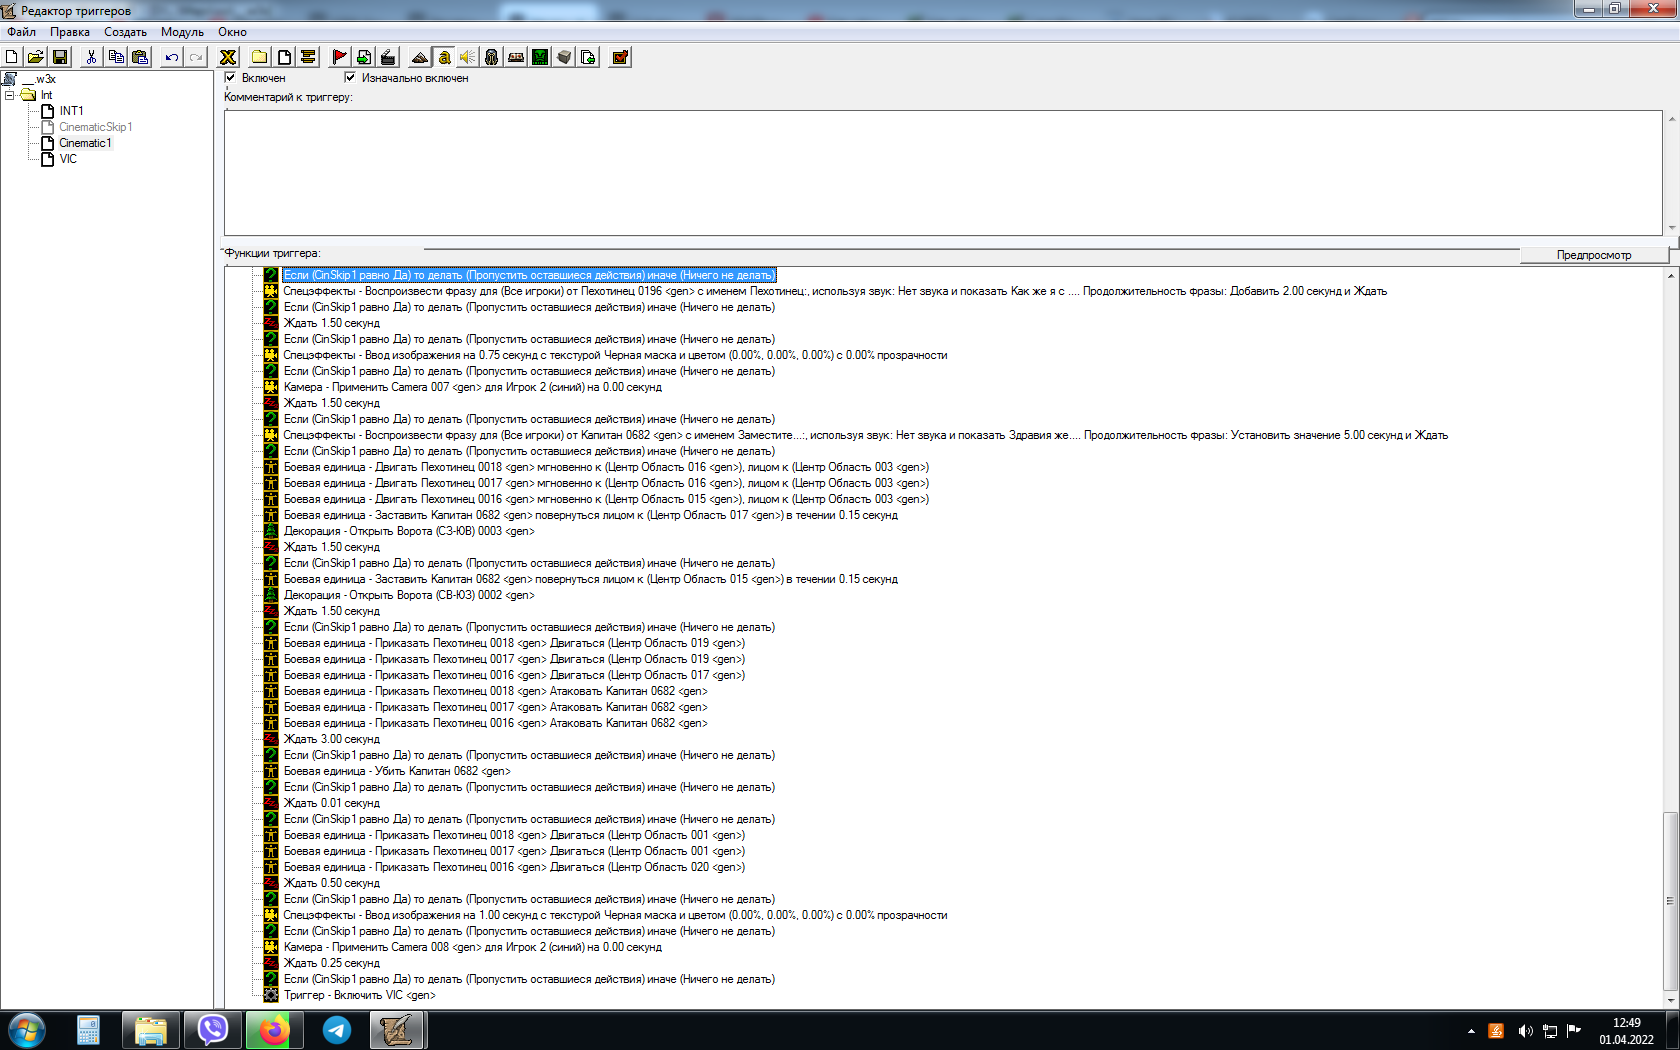The width and height of the screenshot is (1680, 1050).
Task: Click the Предпросмотр button
Action: pyautogui.click(x=1594, y=255)
